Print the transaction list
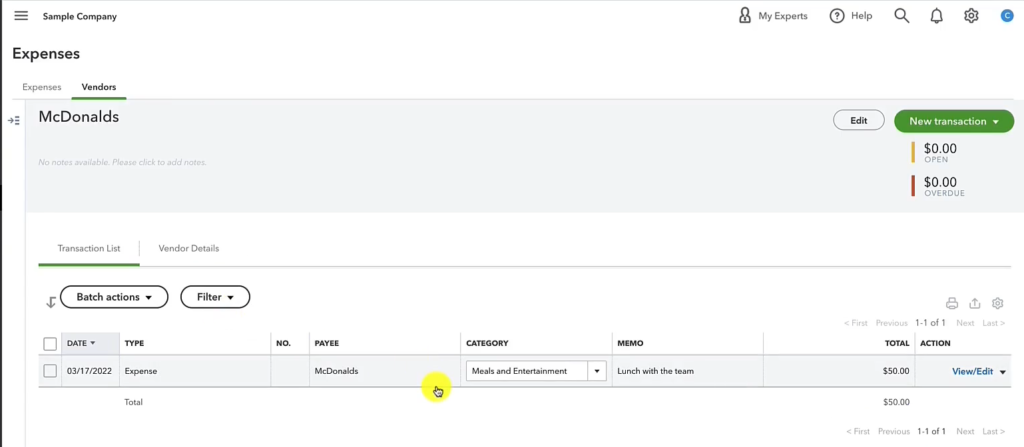1024x447 pixels. [x=952, y=303]
